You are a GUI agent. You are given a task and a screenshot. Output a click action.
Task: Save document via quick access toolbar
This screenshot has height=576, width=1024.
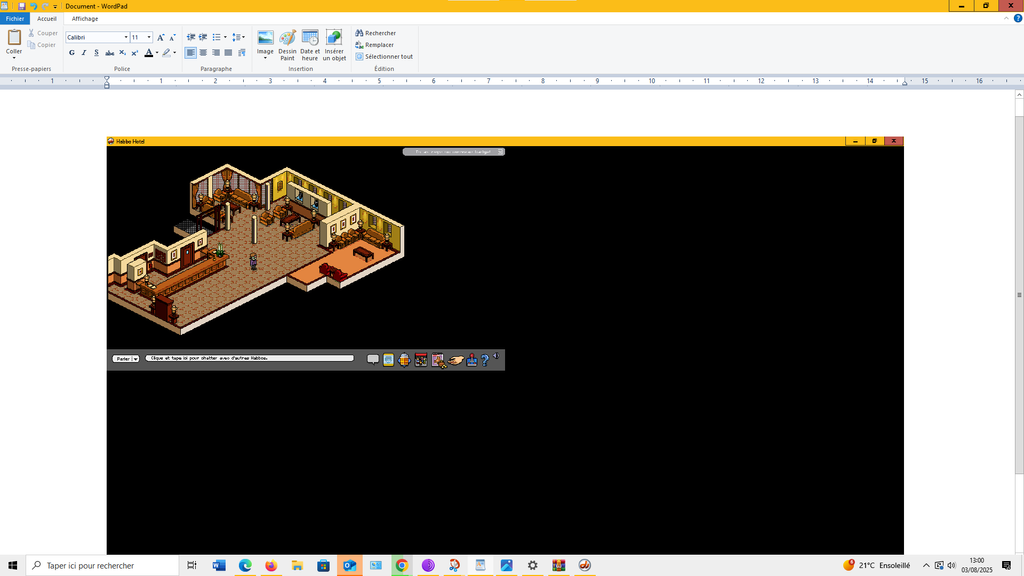(x=20, y=6)
